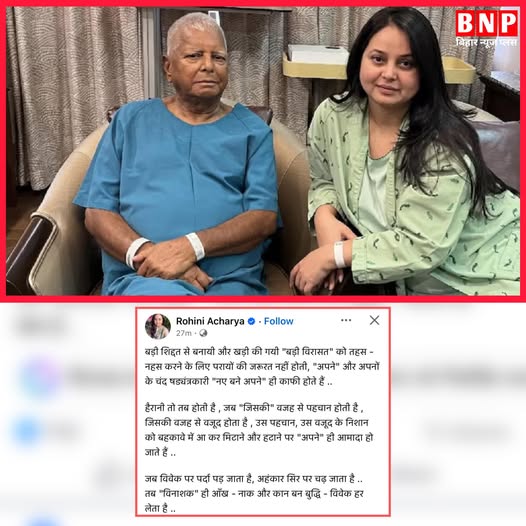This screenshot has height=526, width=526.
Task: Select the paragraph starting with हैरानी
Action: point(259,430)
